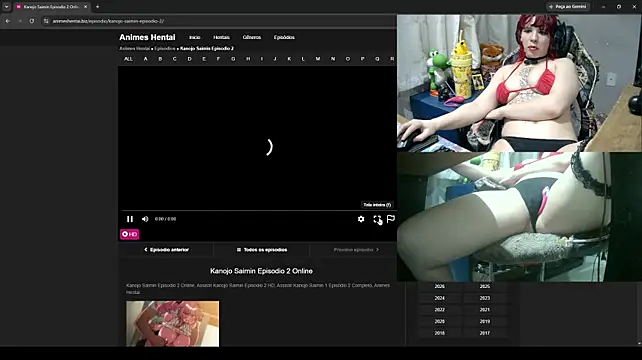
Task: Filter by letter K
Action: point(289,59)
